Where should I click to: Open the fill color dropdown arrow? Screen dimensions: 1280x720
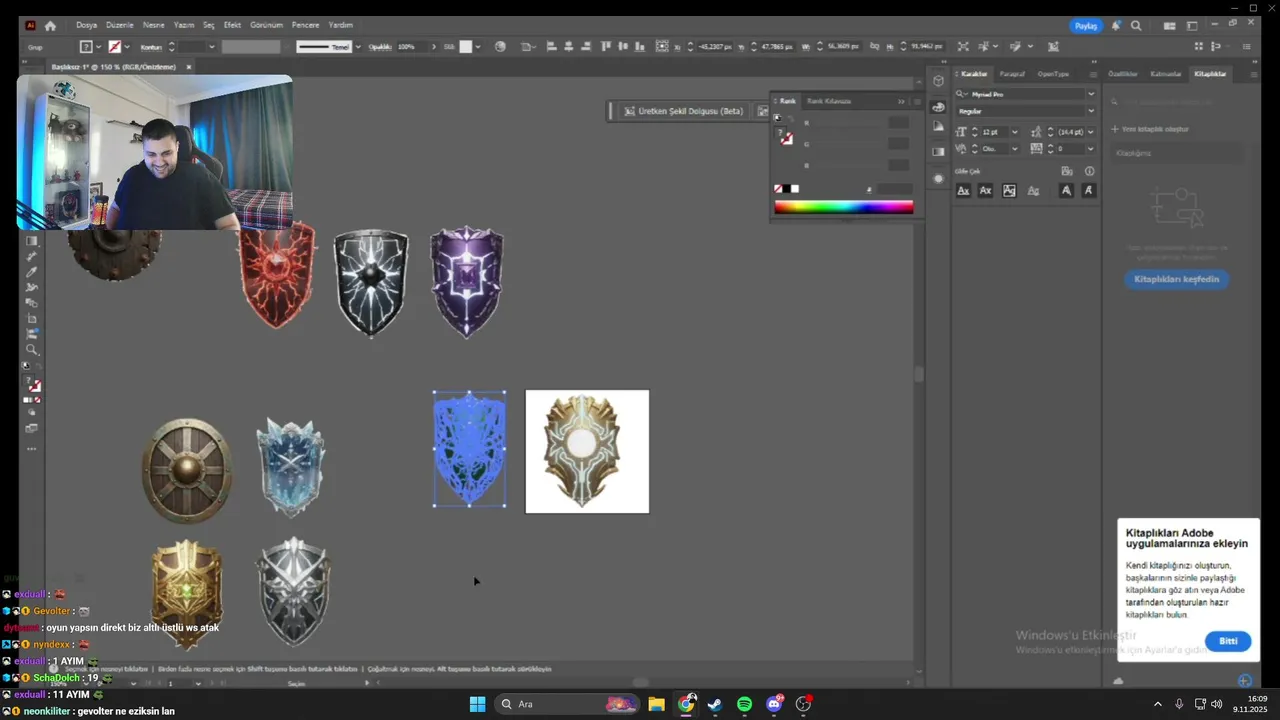[x=98, y=46]
